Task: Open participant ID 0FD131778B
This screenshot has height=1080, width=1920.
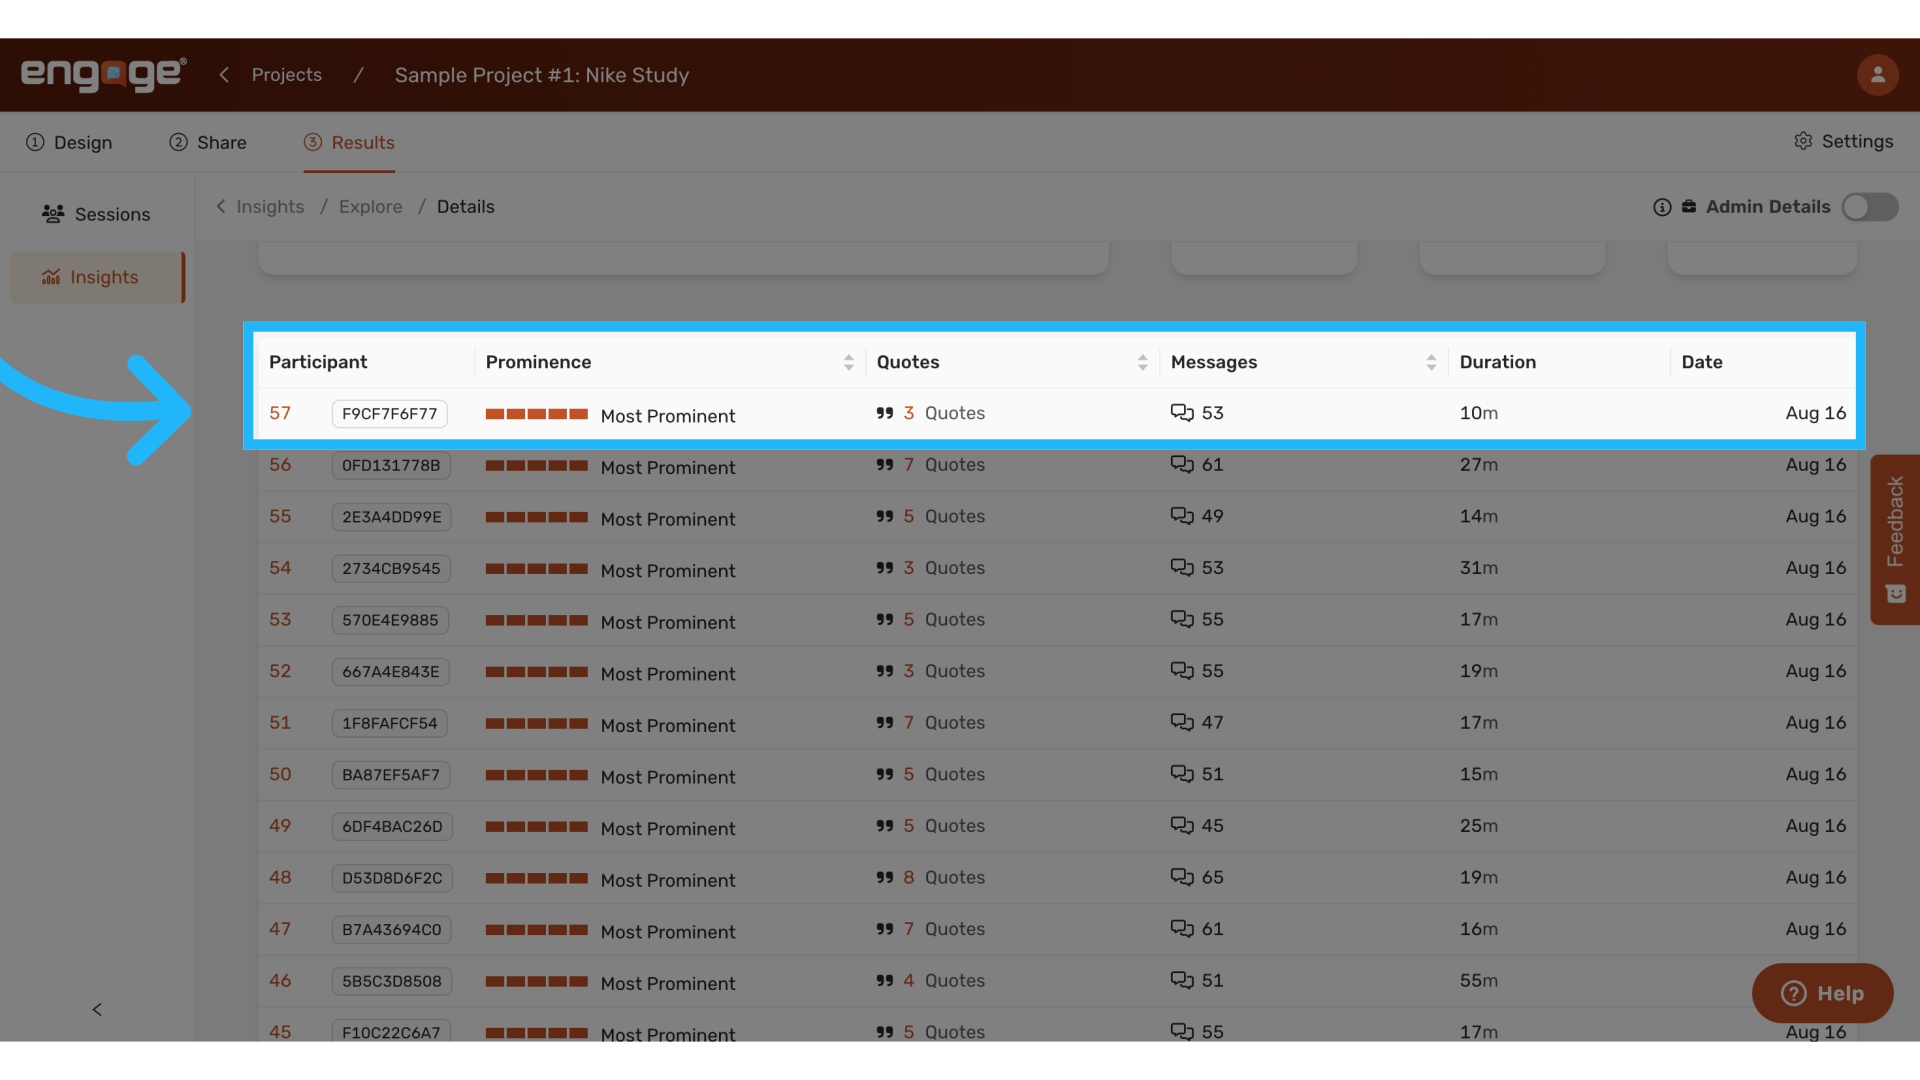Action: click(x=391, y=465)
